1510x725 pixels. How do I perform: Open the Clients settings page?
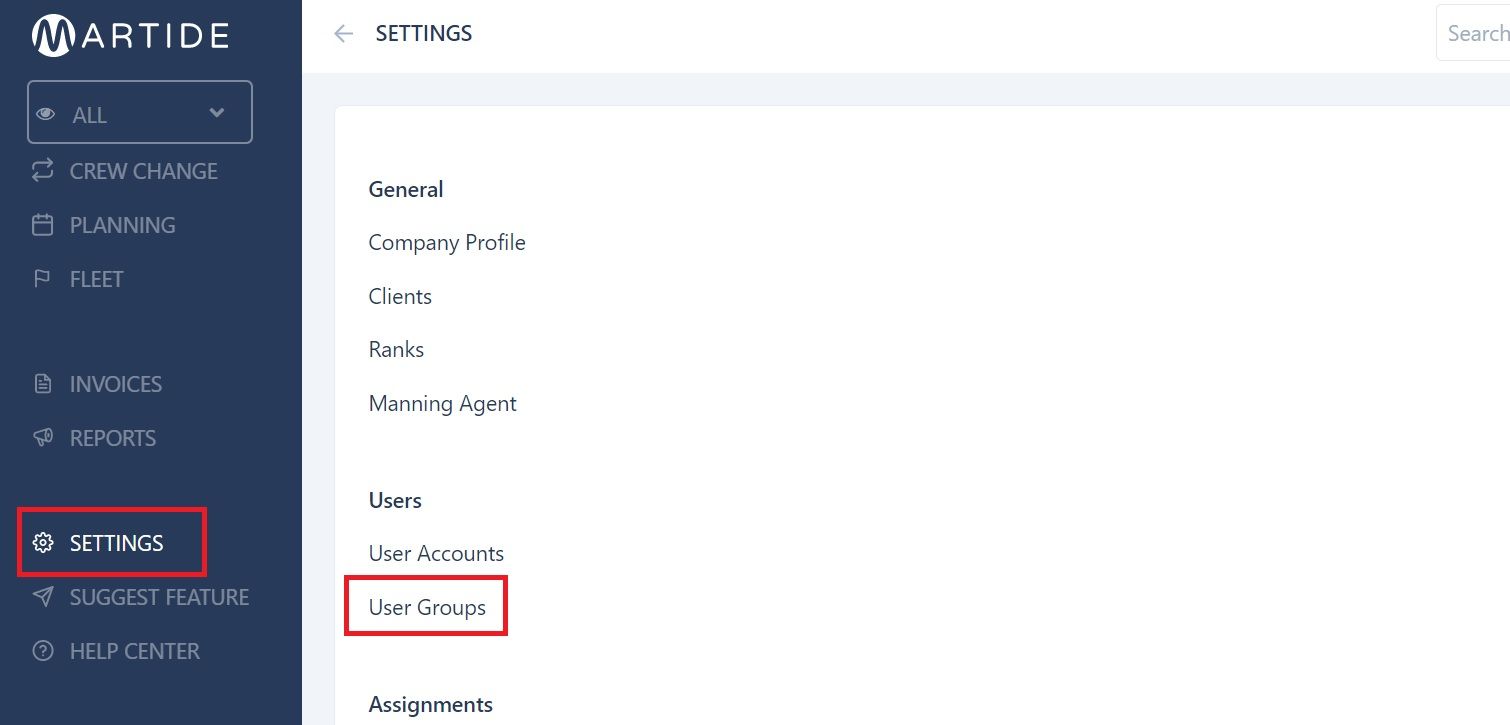(400, 297)
